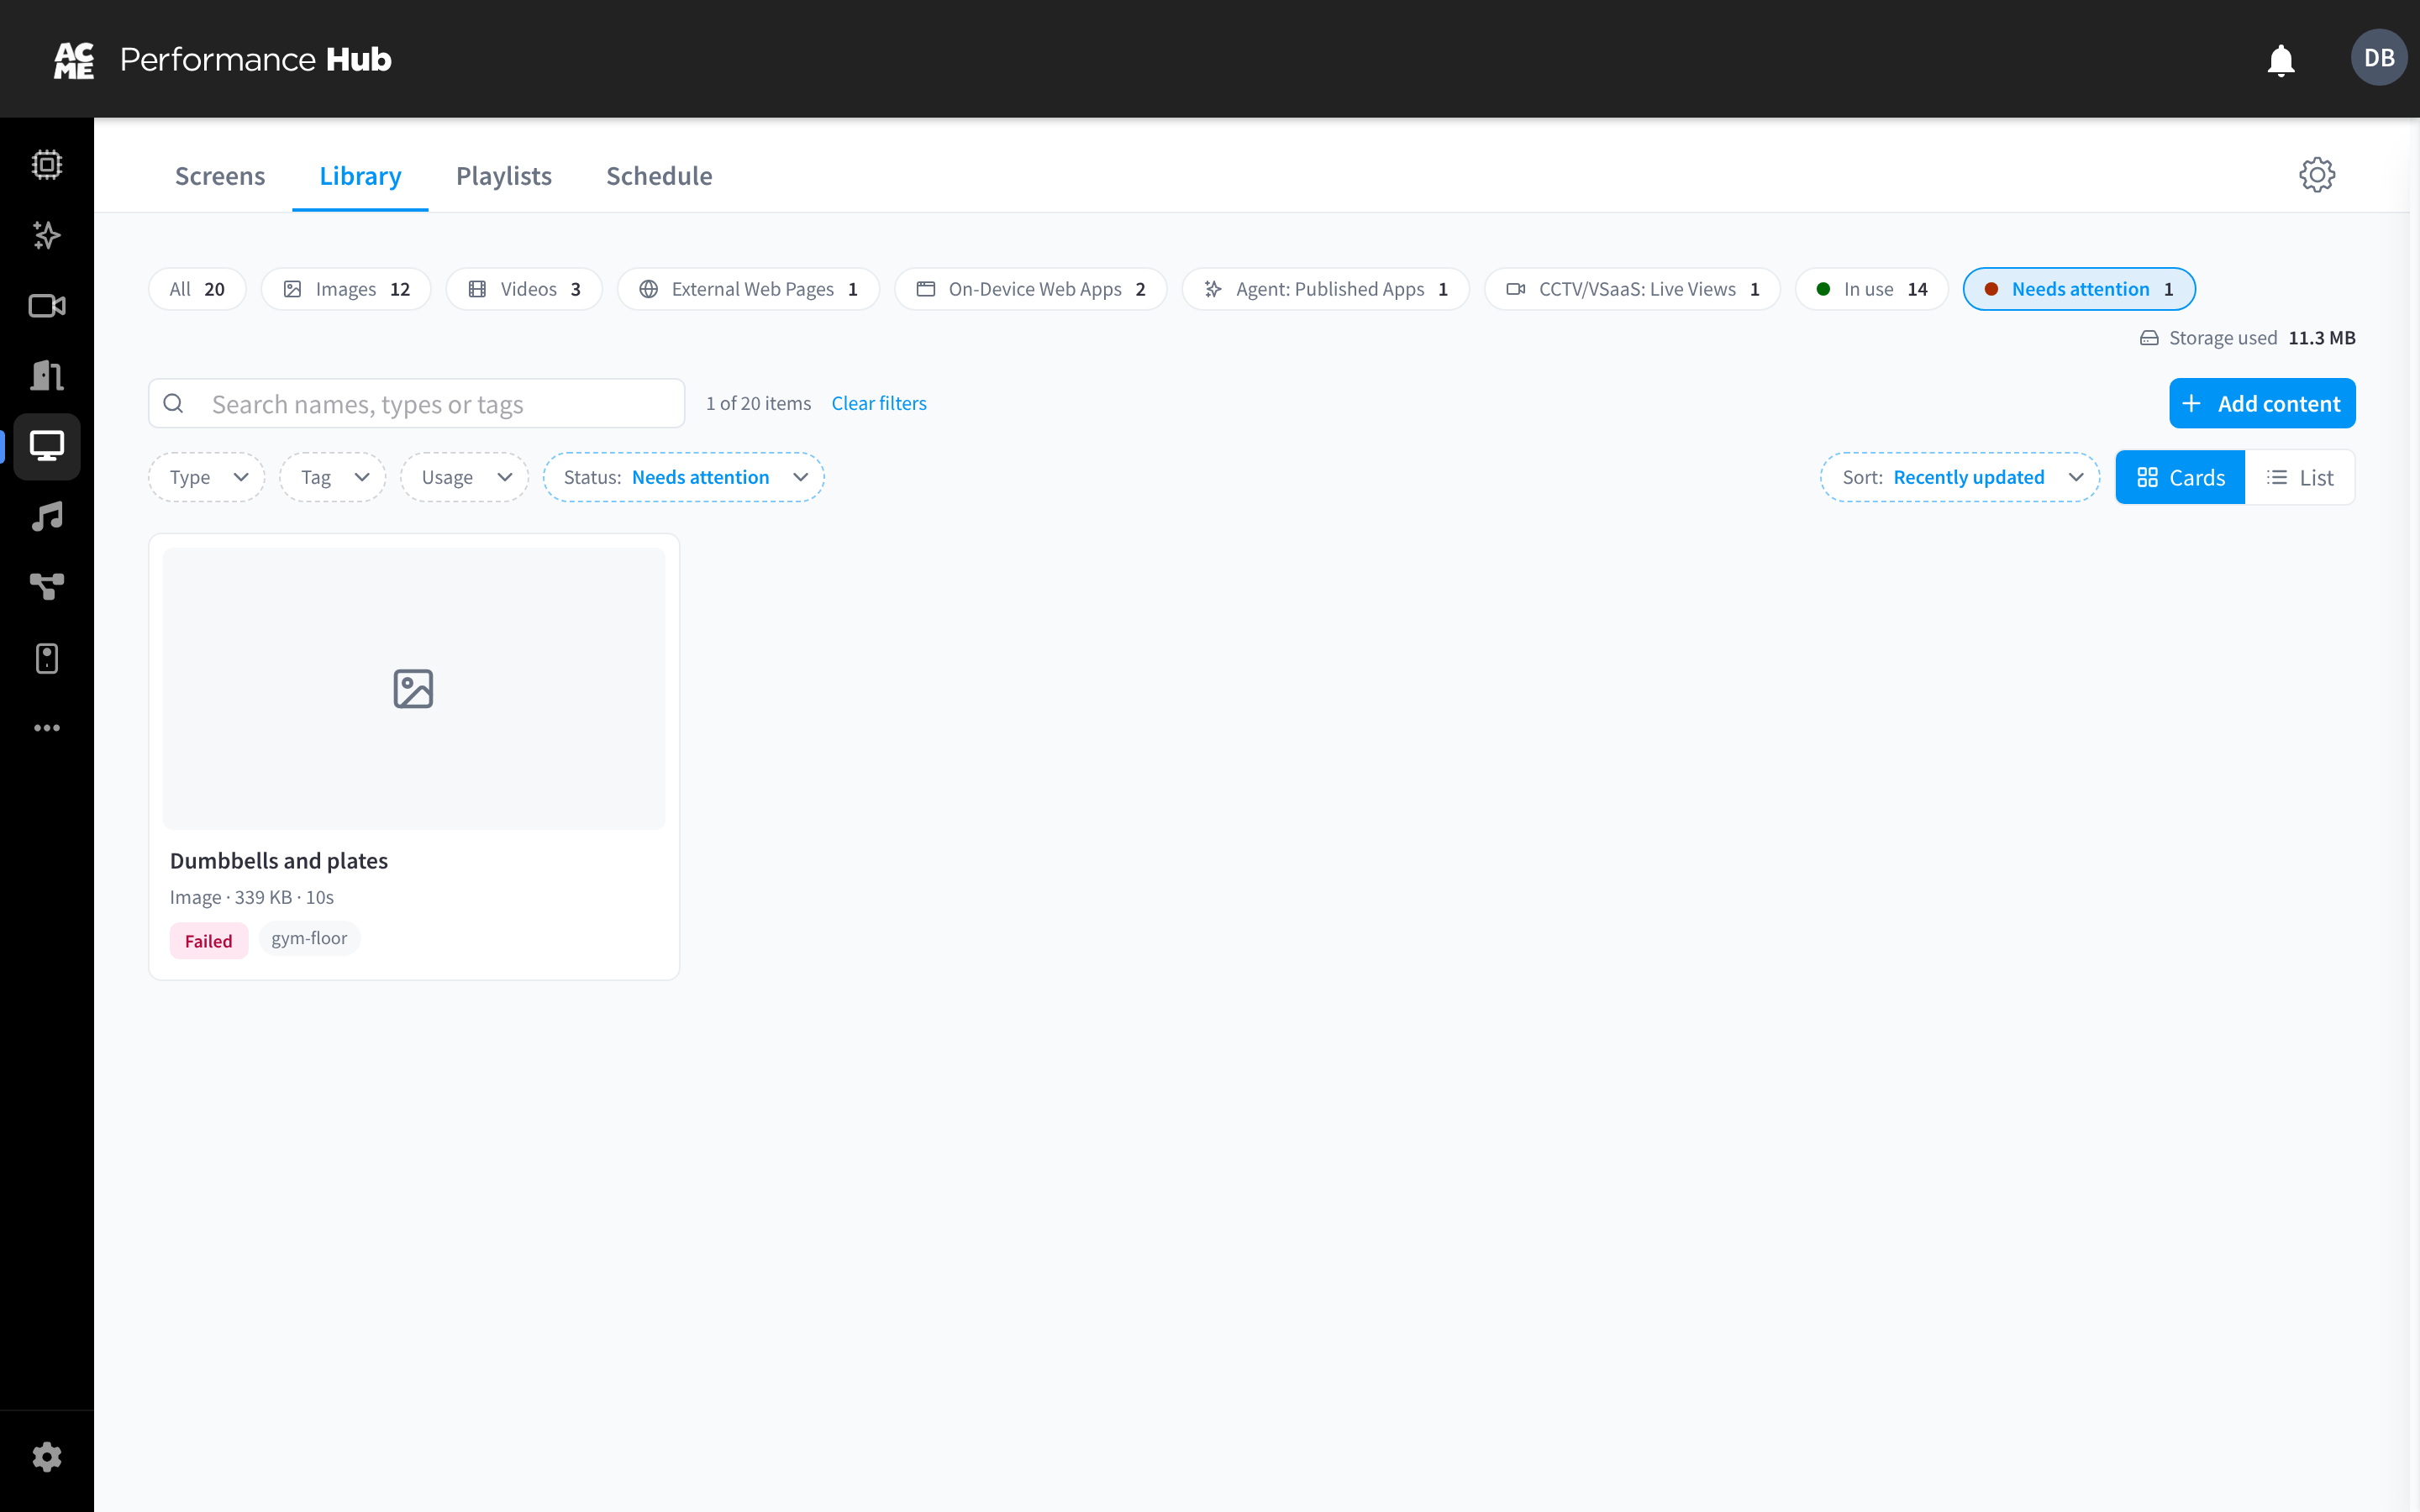Open the Schedule tab
The width and height of the screenshot is (2420, 1512).
tap(659, 176)
